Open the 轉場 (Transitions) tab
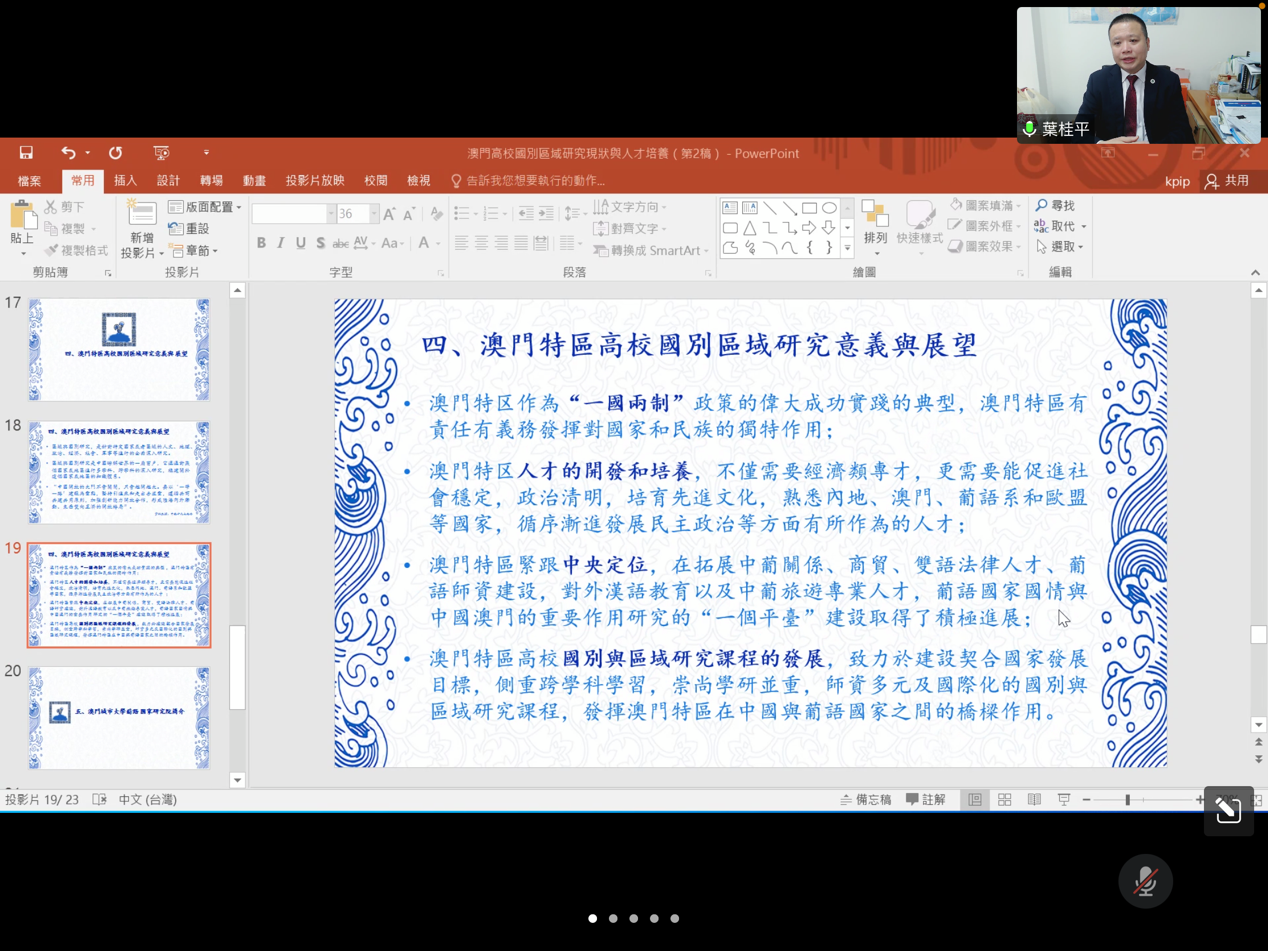The height and width of the screenshot is (951, 1268). [212, 181]
